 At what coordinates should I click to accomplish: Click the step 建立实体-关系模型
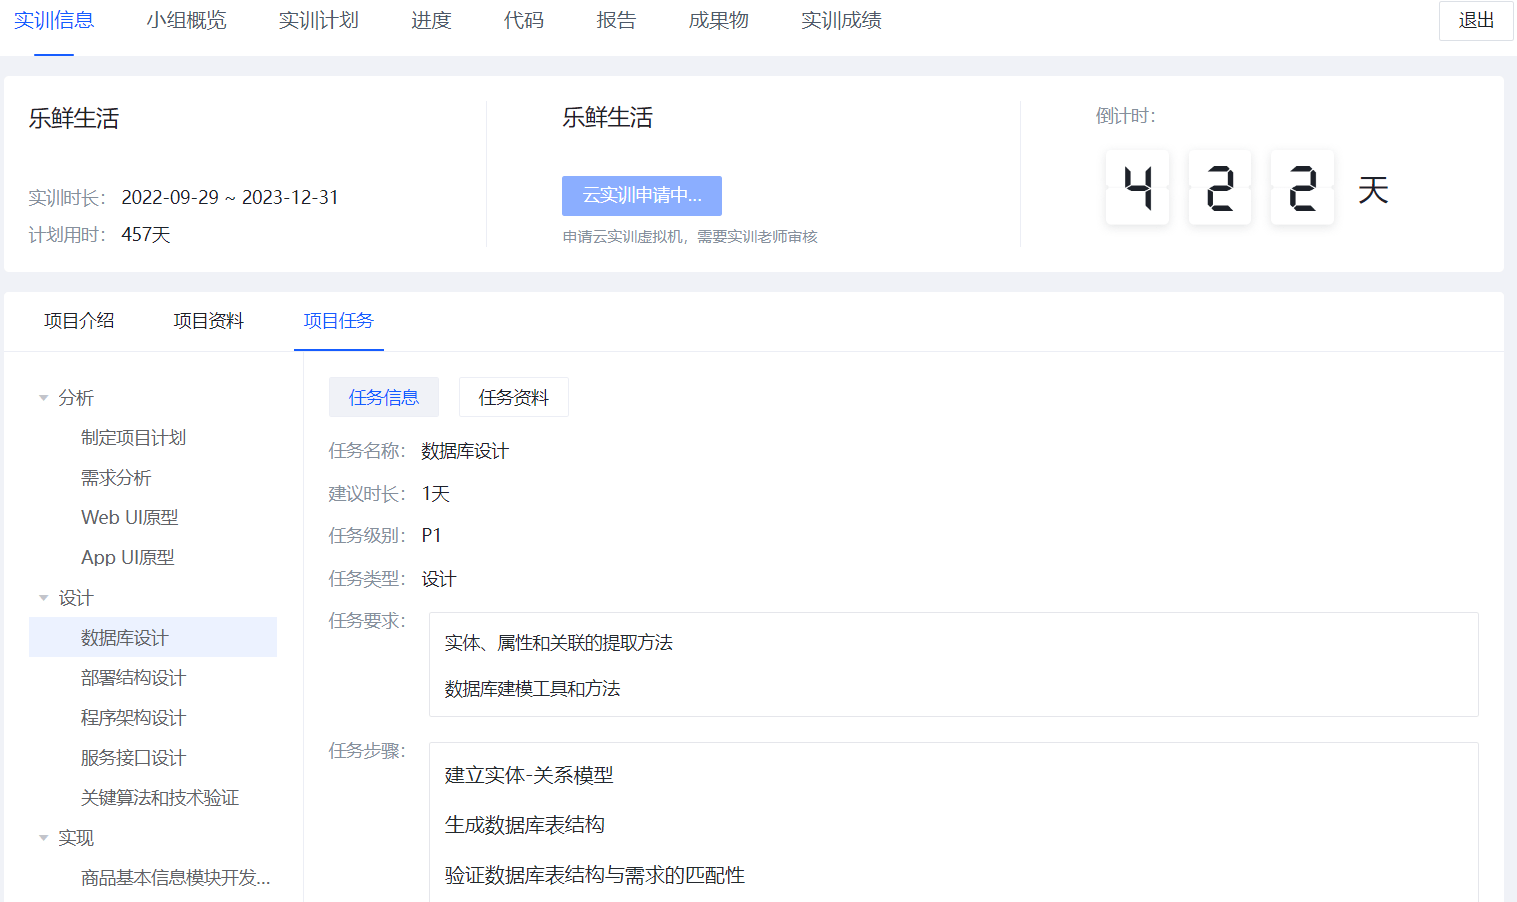(x=529, y=775)
